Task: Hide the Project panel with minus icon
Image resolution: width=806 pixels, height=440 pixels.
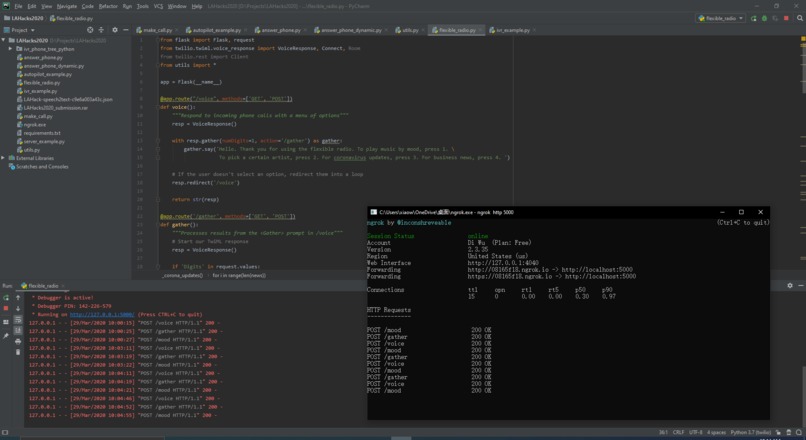Action: (x=125, y=30)
